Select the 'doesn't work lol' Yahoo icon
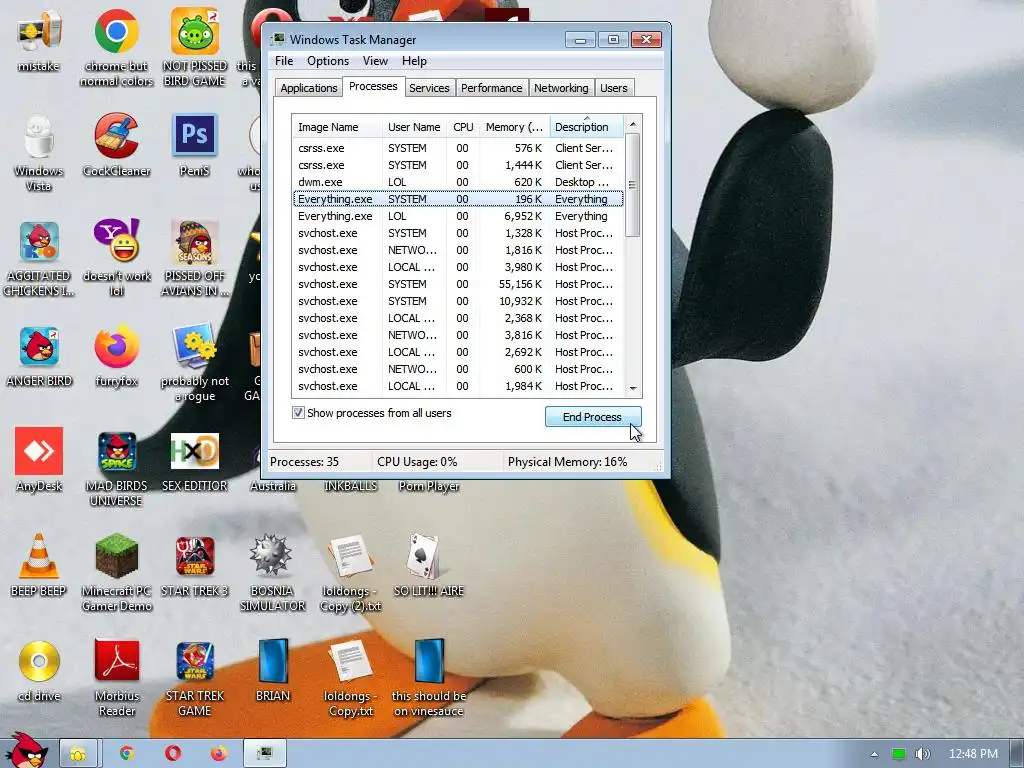1024x768 pixels. pyautogui.click(x=116, y=257)
